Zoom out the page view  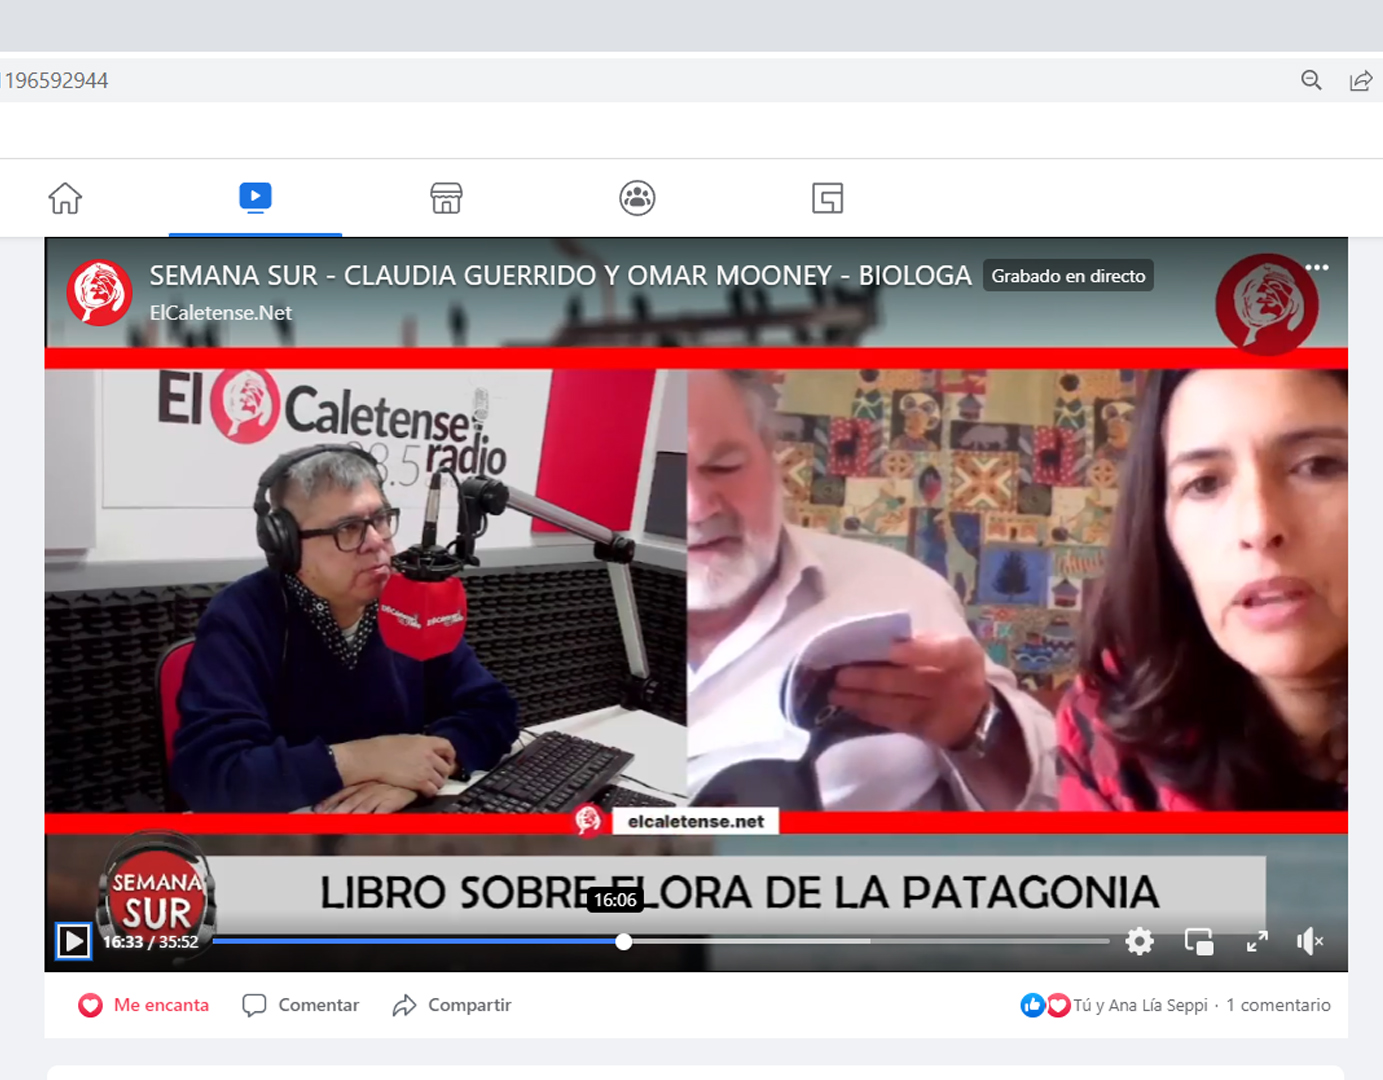[x=1311, y=80]
